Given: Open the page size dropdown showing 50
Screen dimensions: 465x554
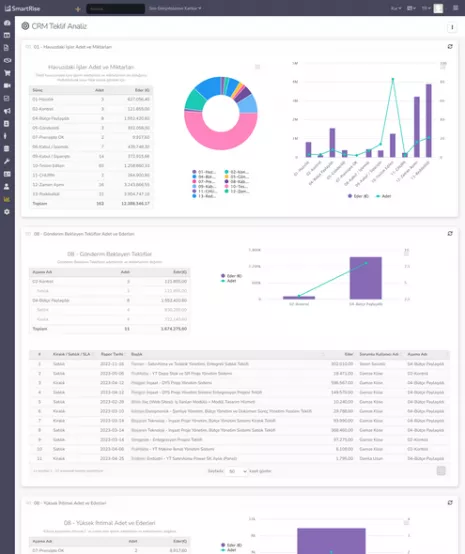Looking at the screenshot, I should click(237, 471).
